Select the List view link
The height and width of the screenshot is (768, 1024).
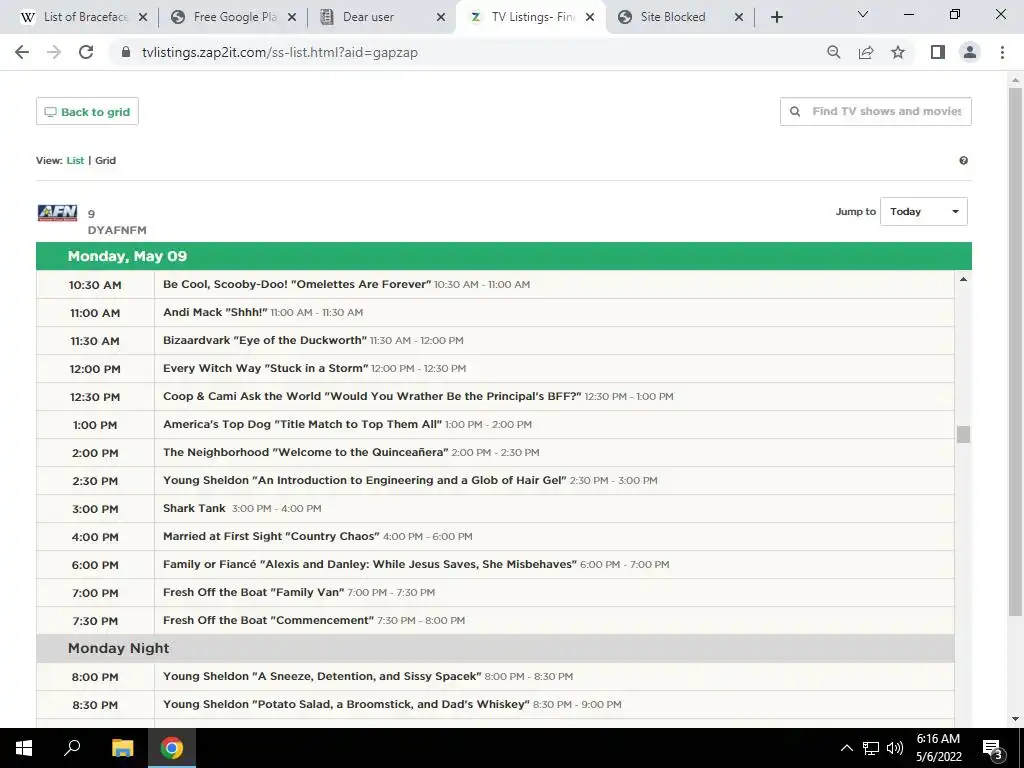[75, 161]
